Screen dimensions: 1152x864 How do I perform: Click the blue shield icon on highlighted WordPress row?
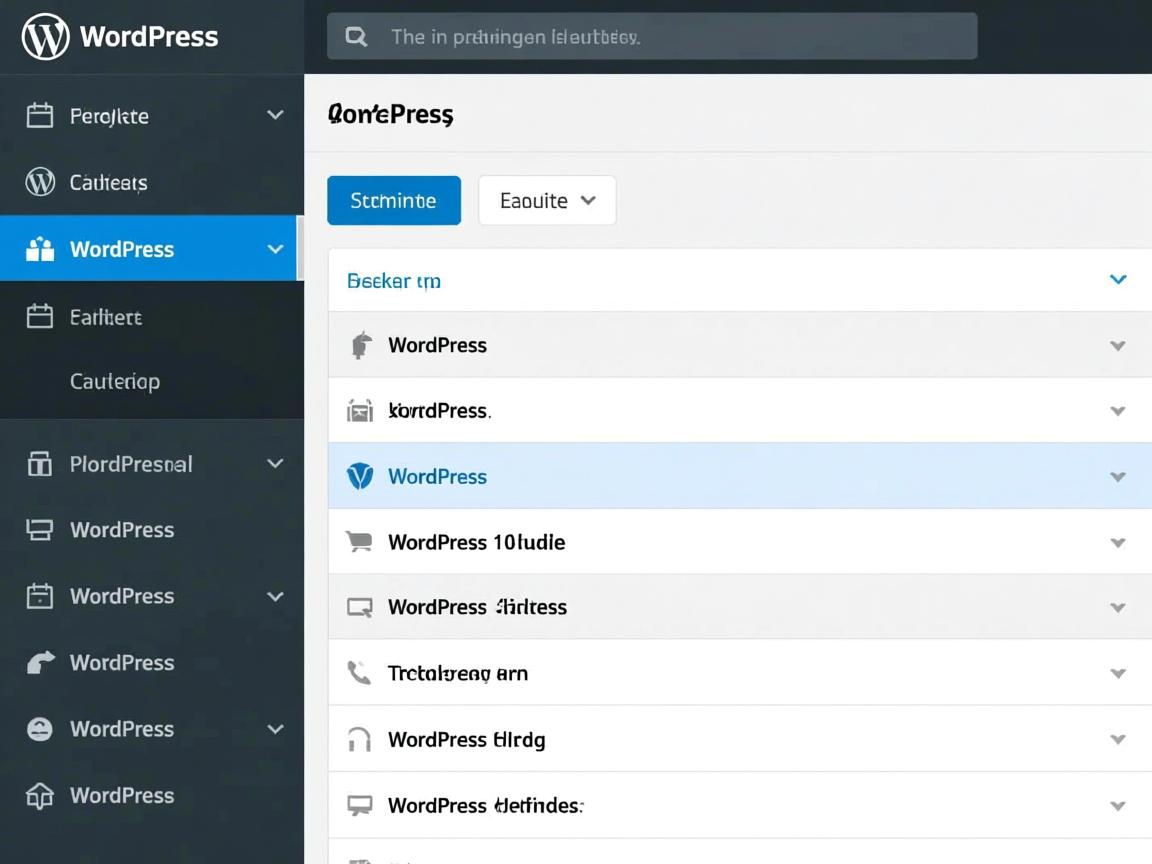pos(359,476)
